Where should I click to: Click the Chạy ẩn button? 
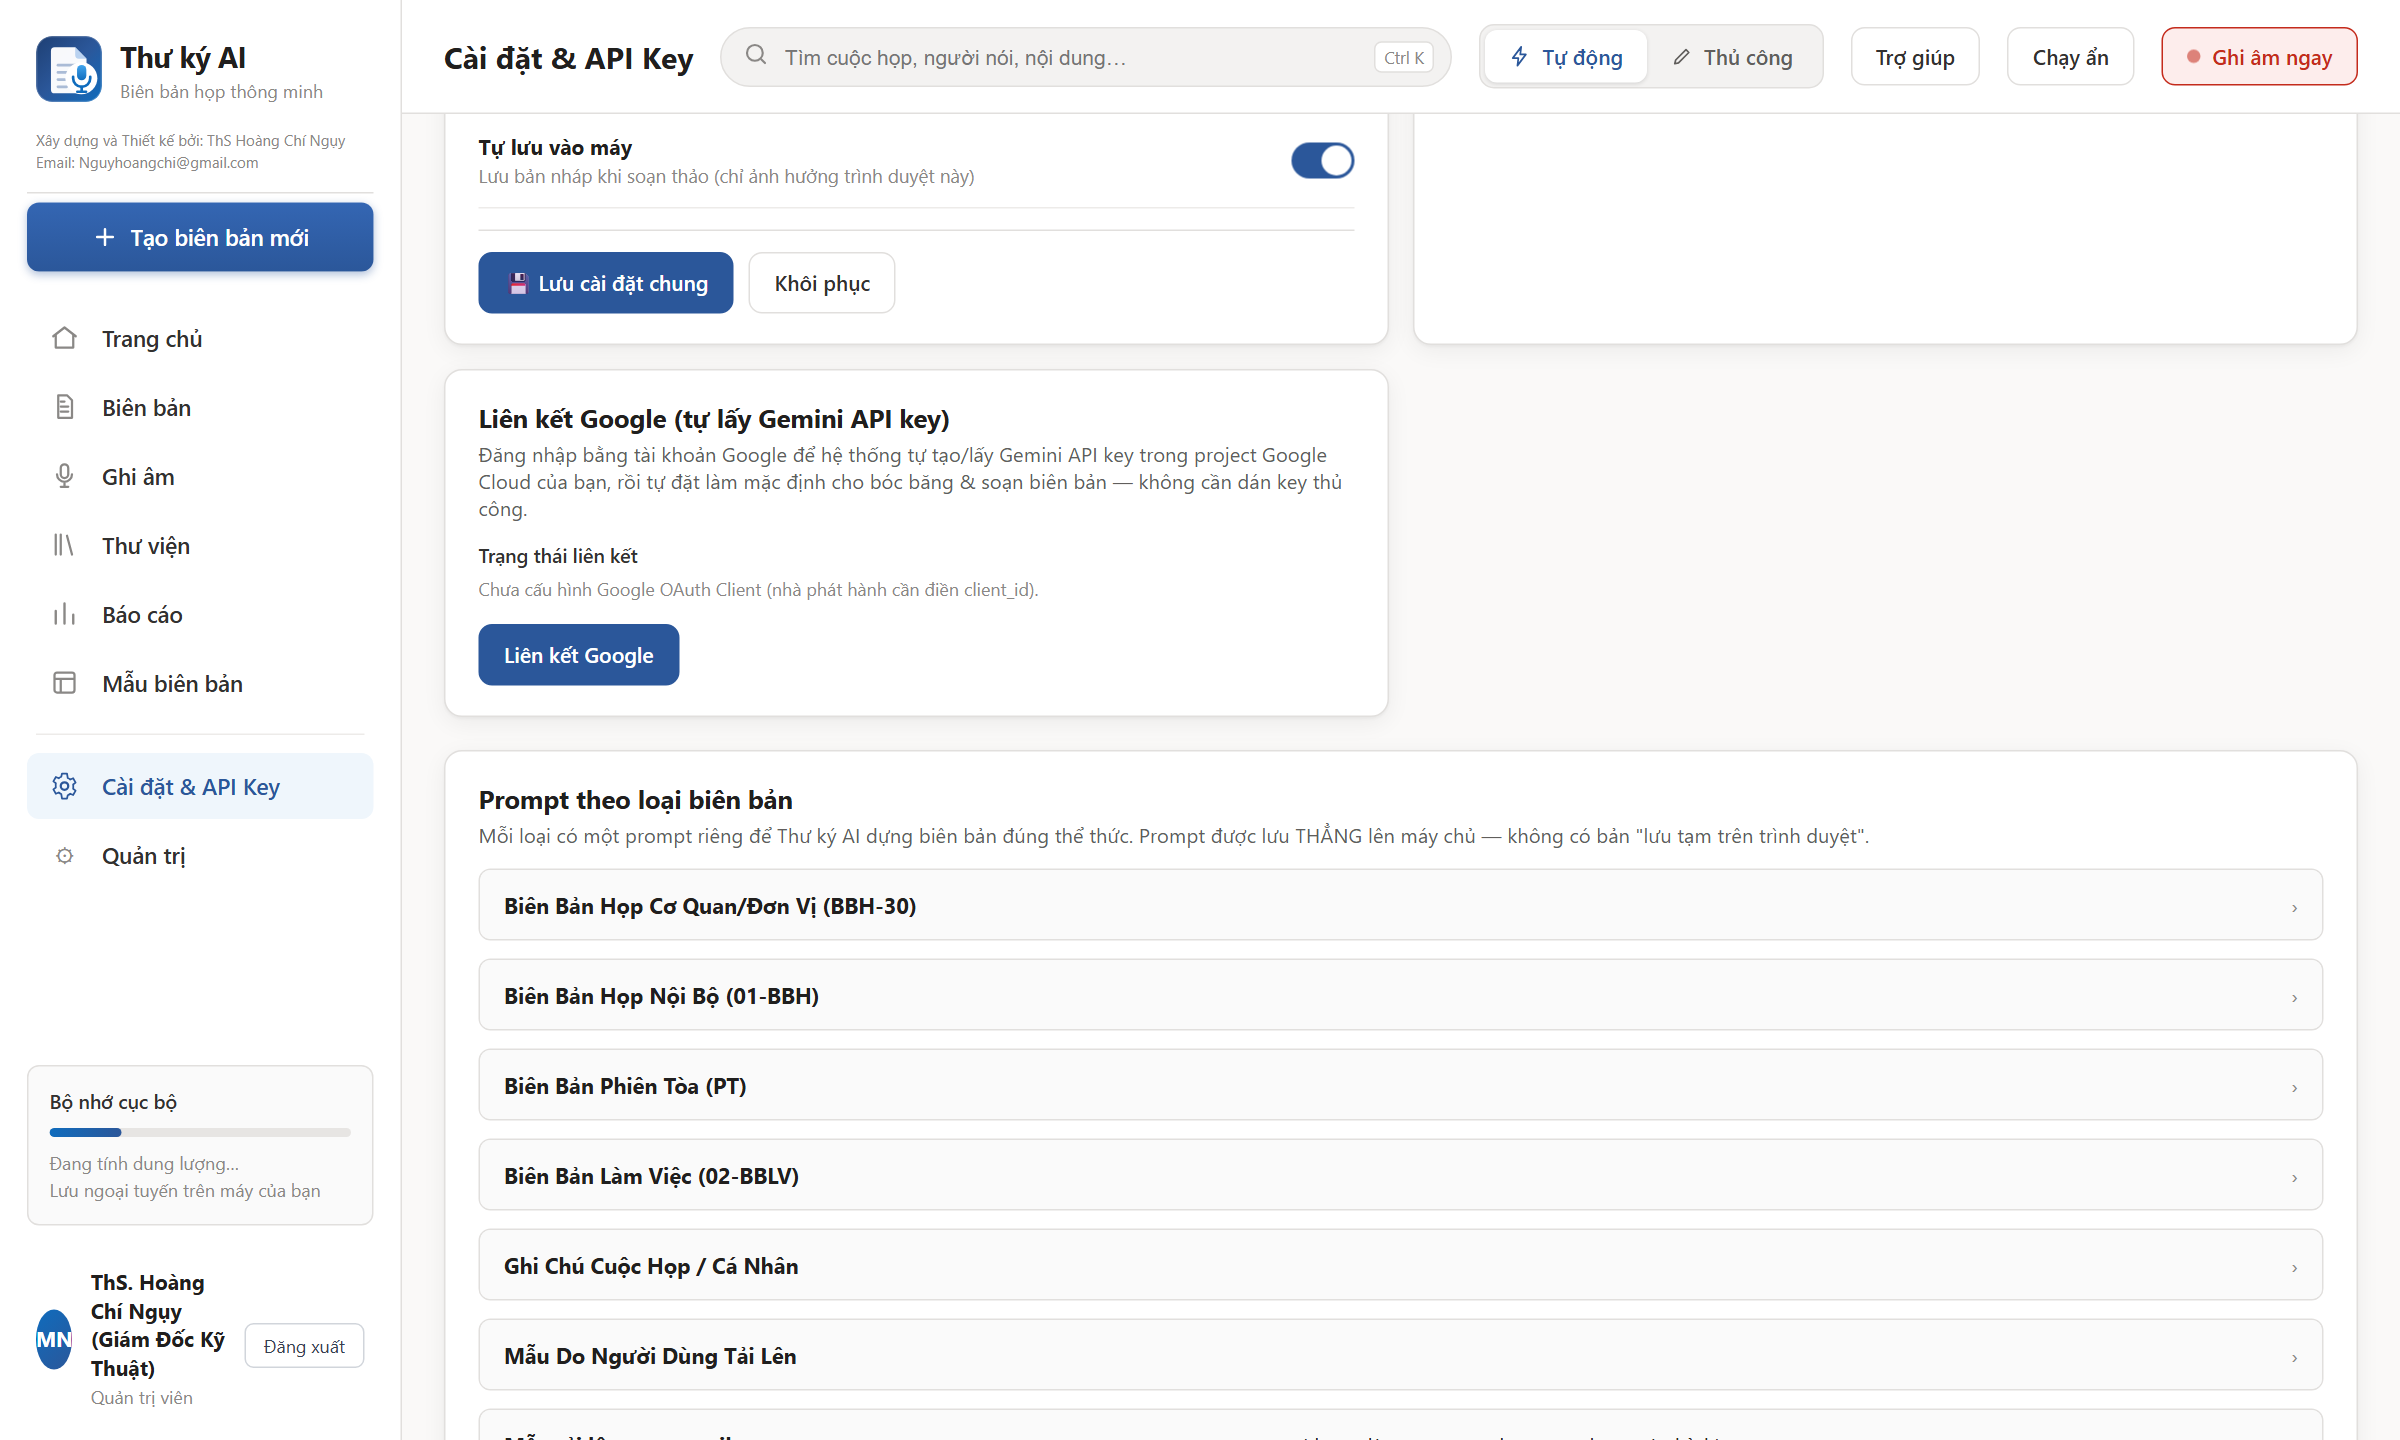point(2070,57)
